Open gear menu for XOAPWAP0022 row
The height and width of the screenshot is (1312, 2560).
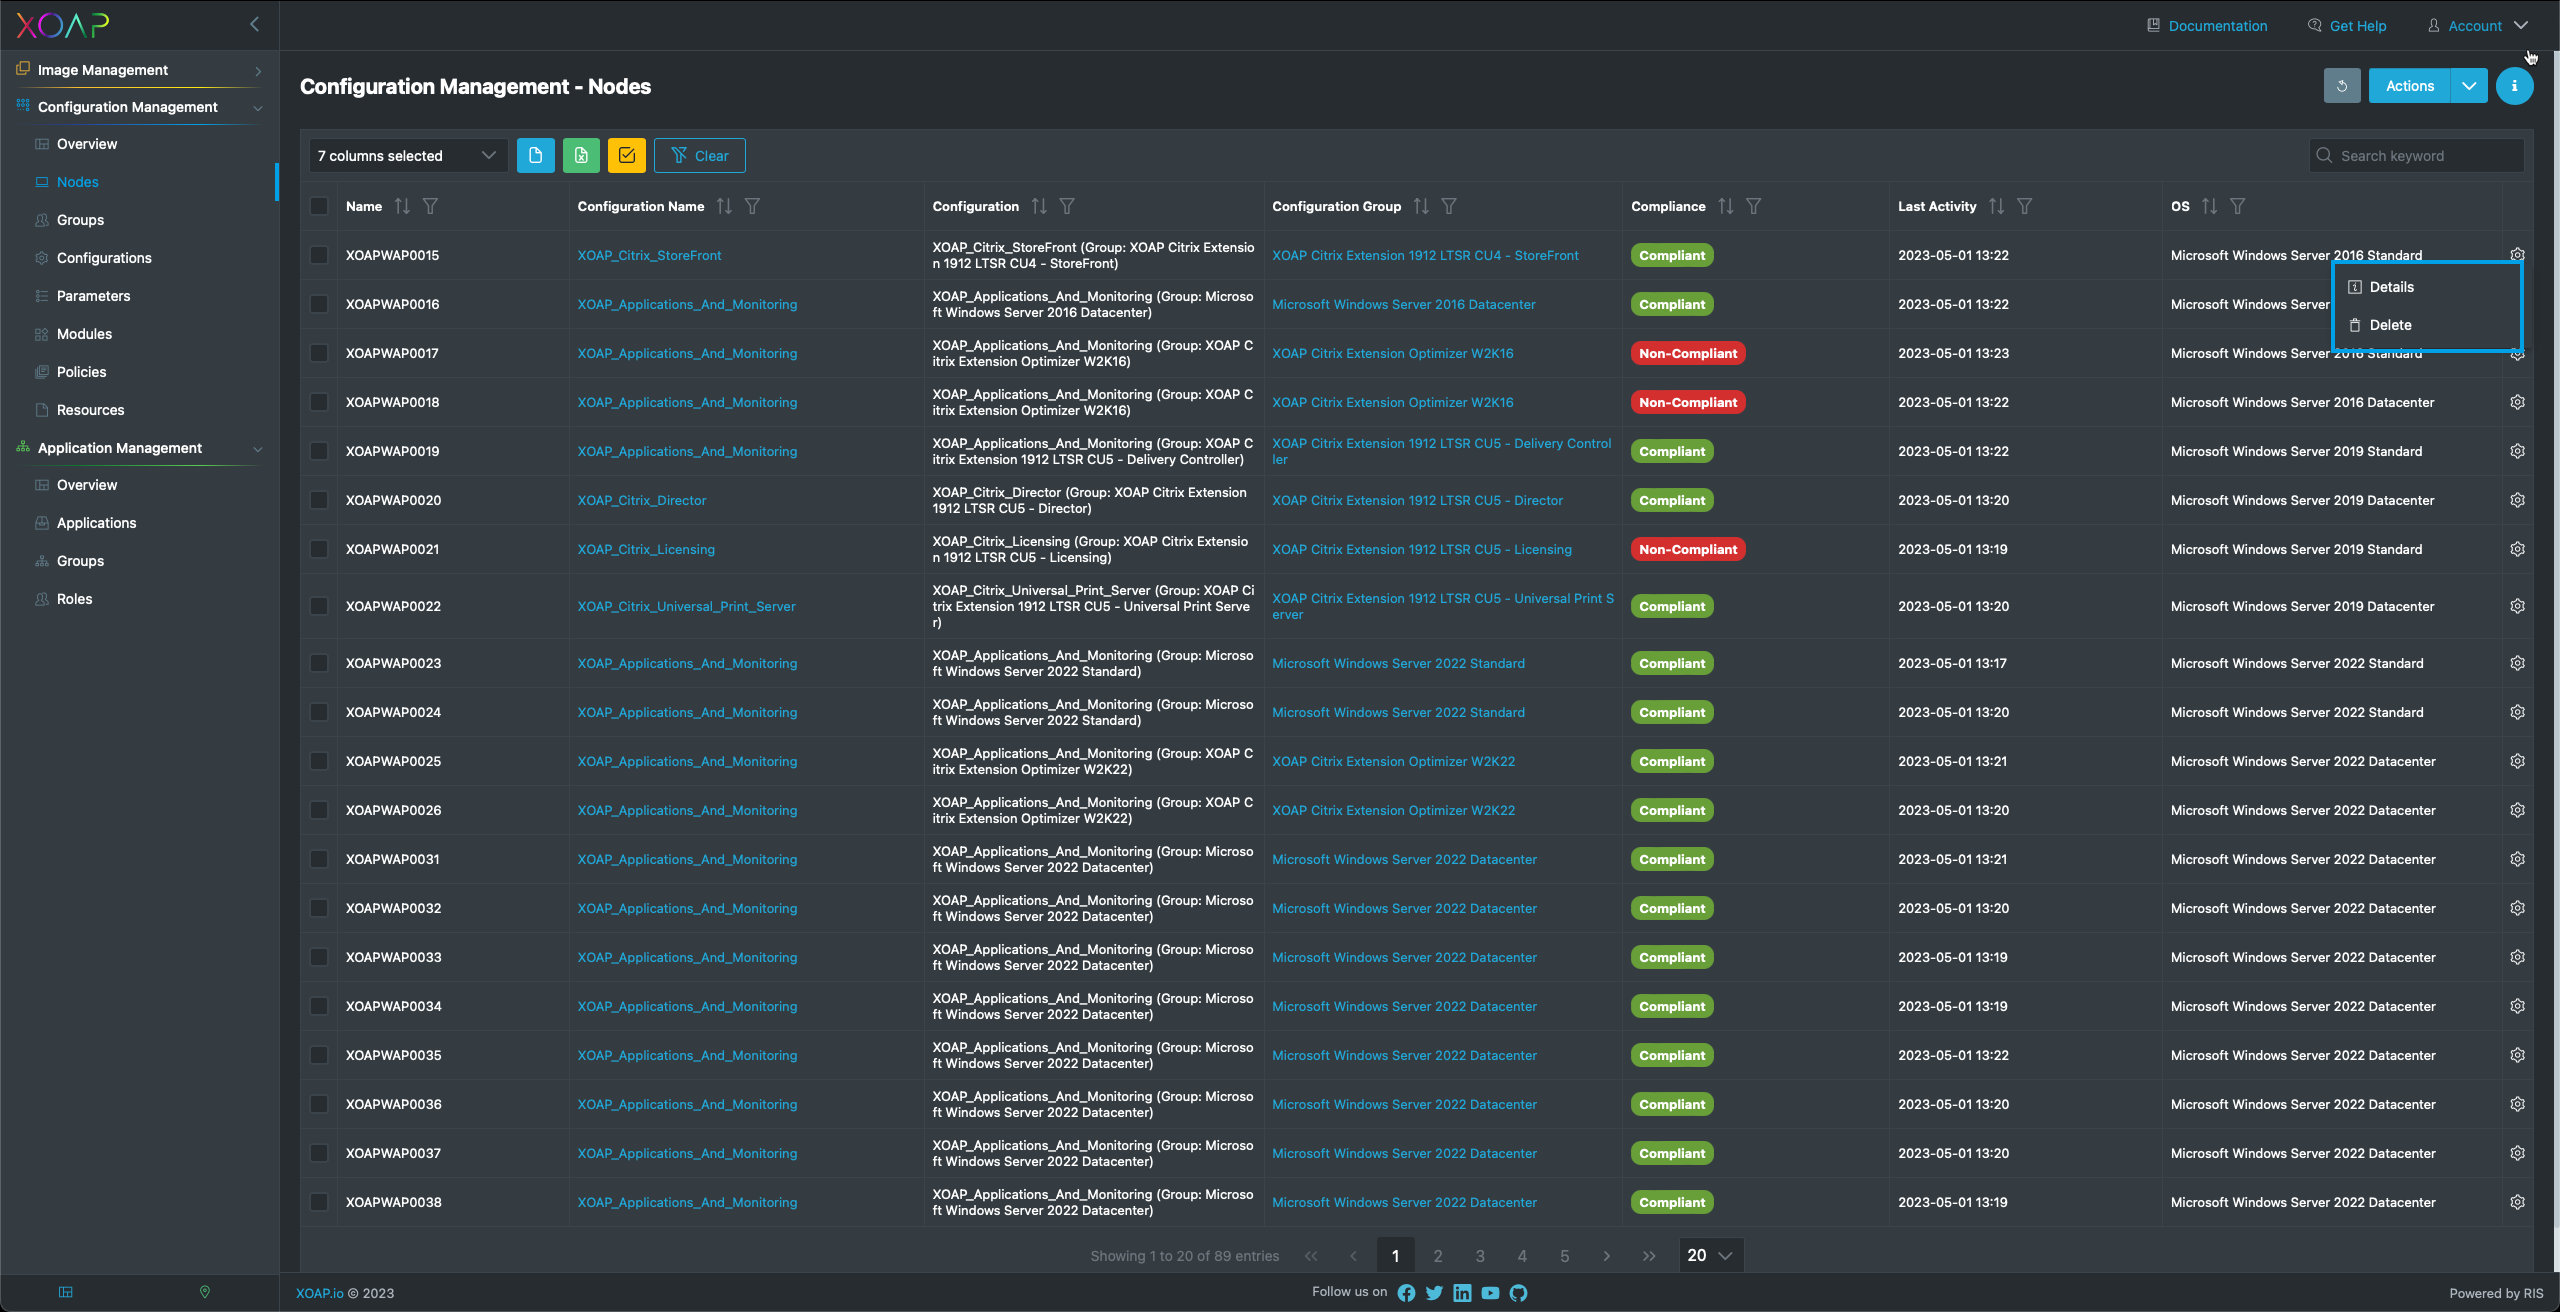pyautogui.click(x=2518, y=606)
